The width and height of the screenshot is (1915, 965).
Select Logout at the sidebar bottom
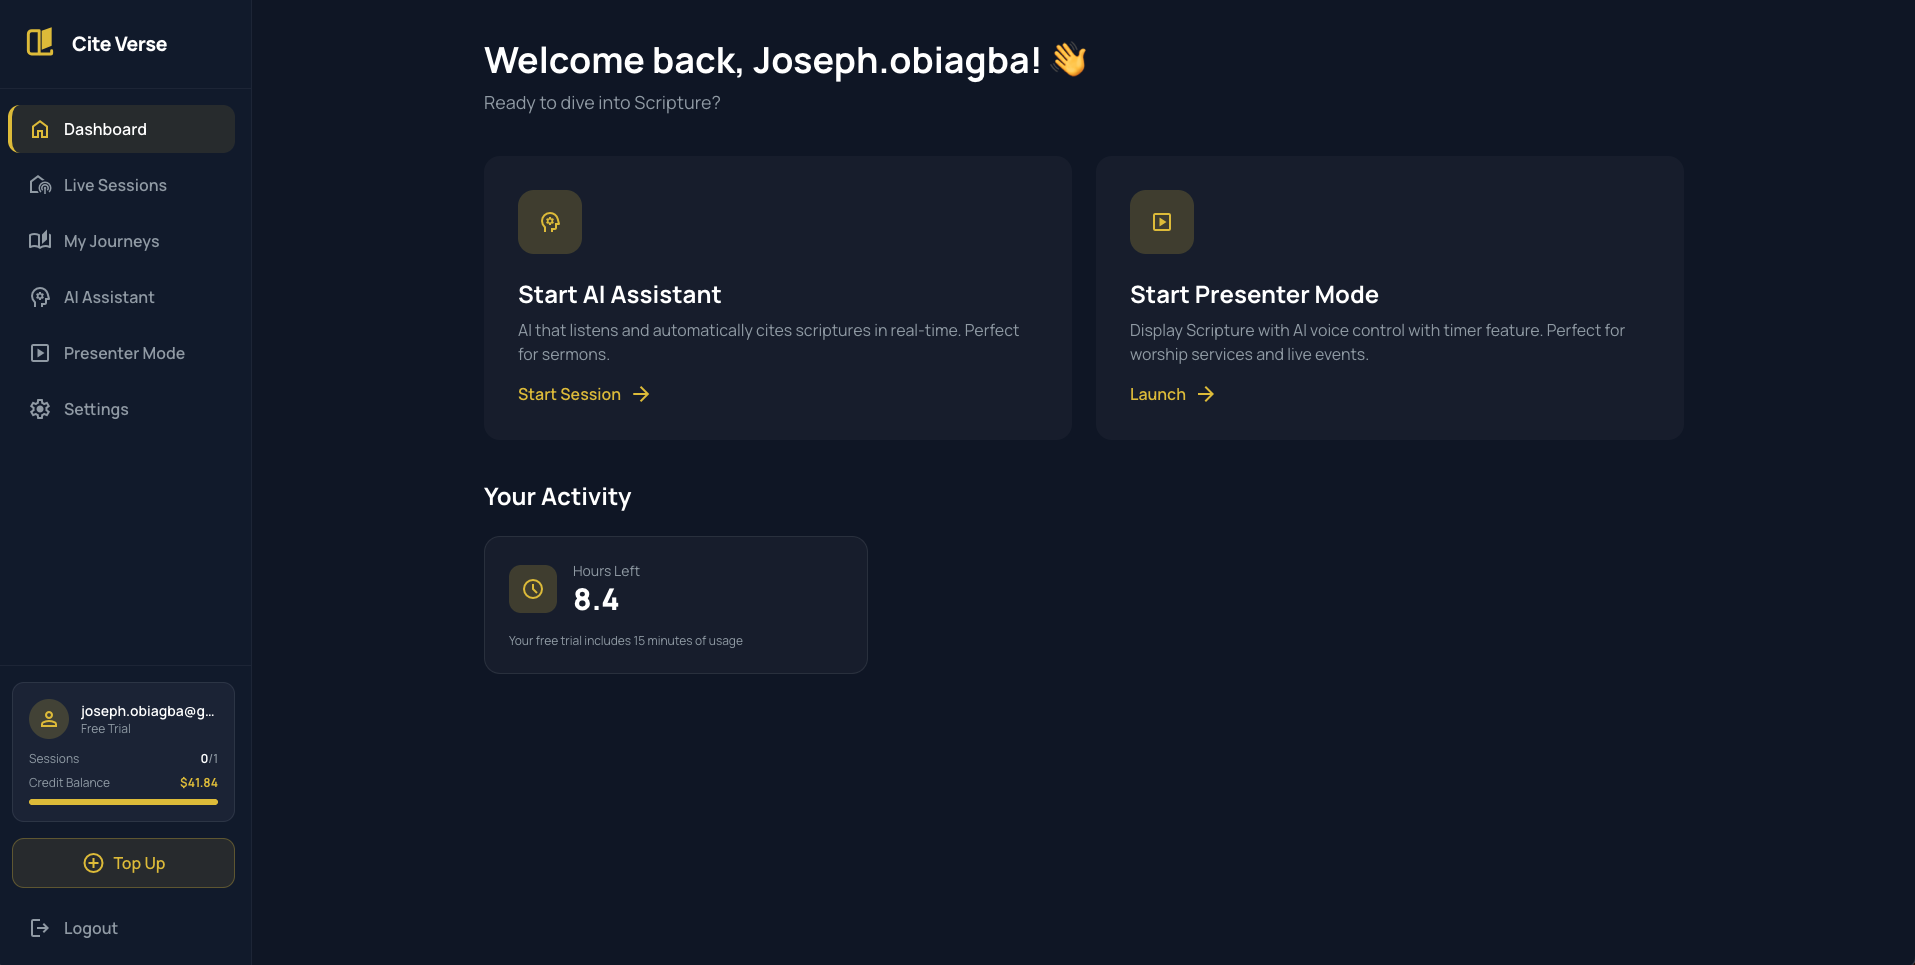(89, 927)
